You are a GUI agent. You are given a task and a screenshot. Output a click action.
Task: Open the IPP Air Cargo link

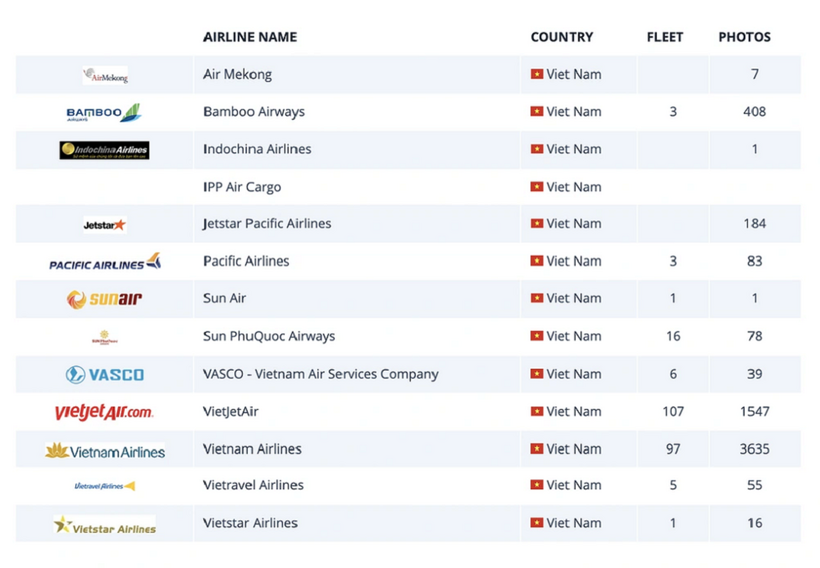click(242, 187)
